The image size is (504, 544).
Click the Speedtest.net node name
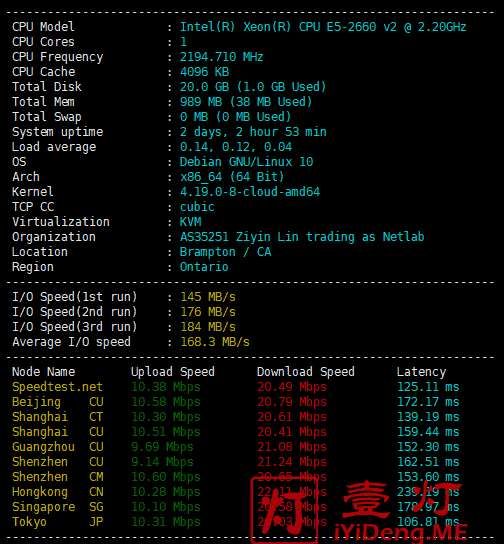click(57, 386)
